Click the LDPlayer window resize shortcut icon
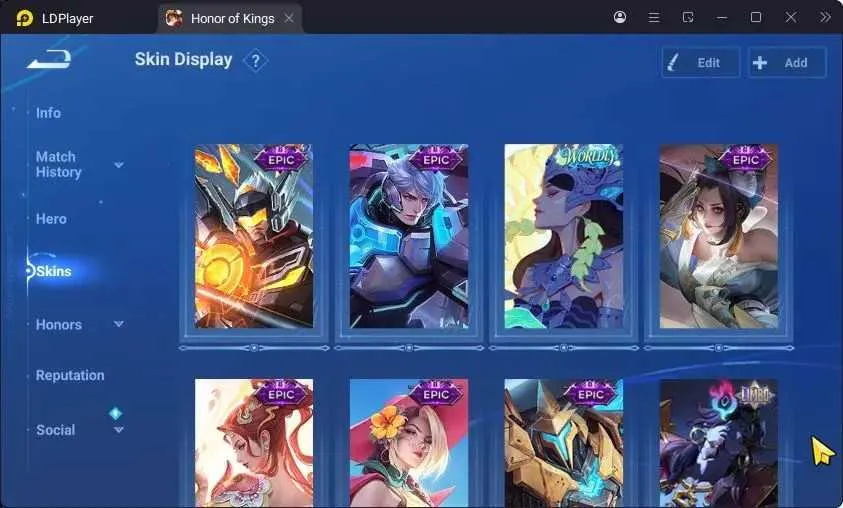The image size is (843, 508). pyautogui.click(x=688, y=18)
